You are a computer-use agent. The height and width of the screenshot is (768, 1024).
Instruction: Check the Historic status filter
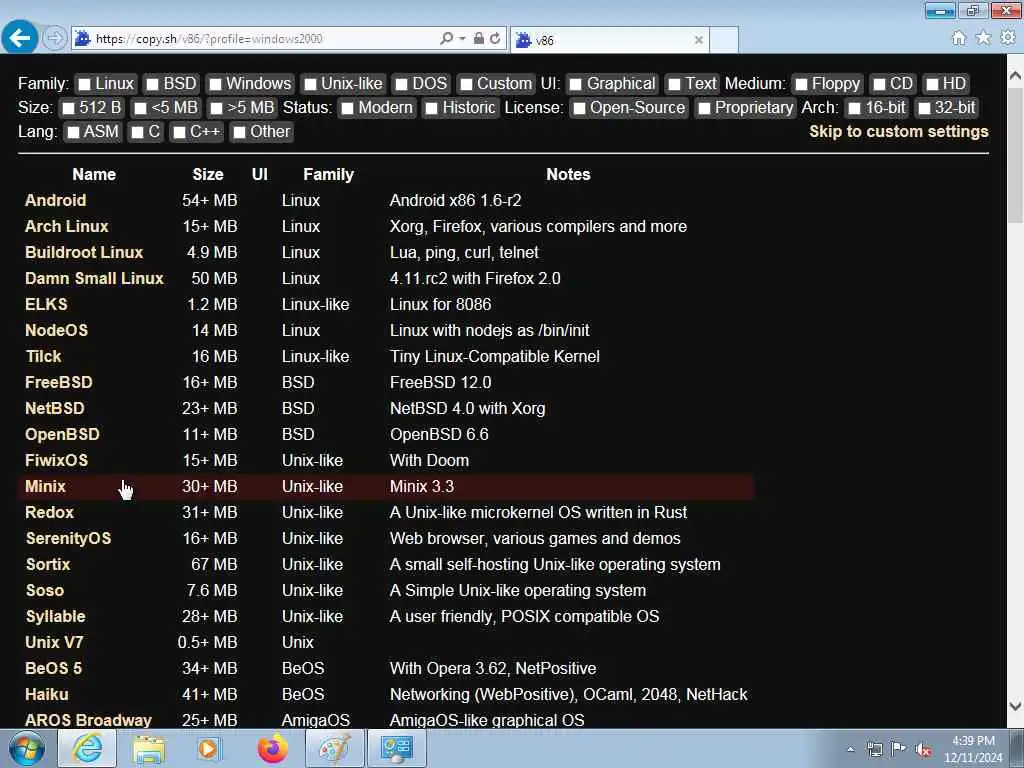click(x=431, y=108)
